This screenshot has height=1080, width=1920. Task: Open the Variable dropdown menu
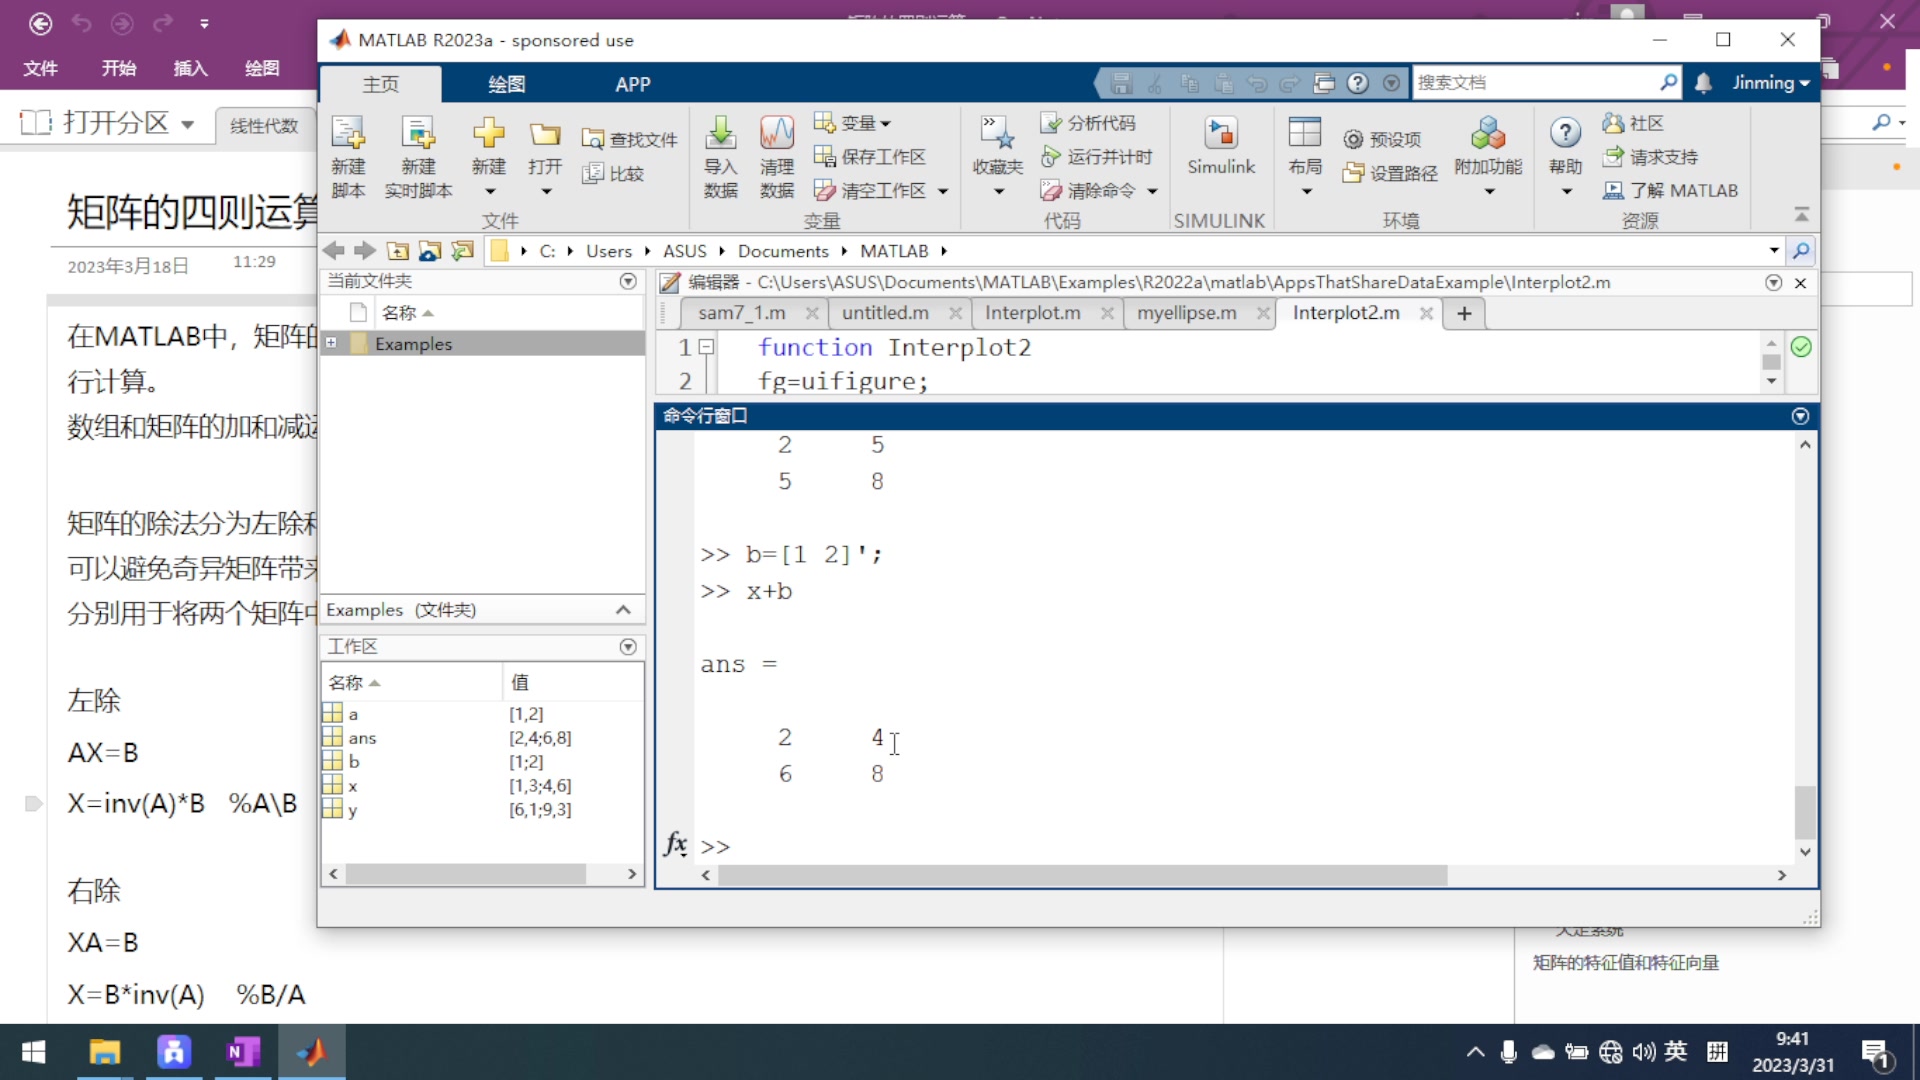point(864,123)
